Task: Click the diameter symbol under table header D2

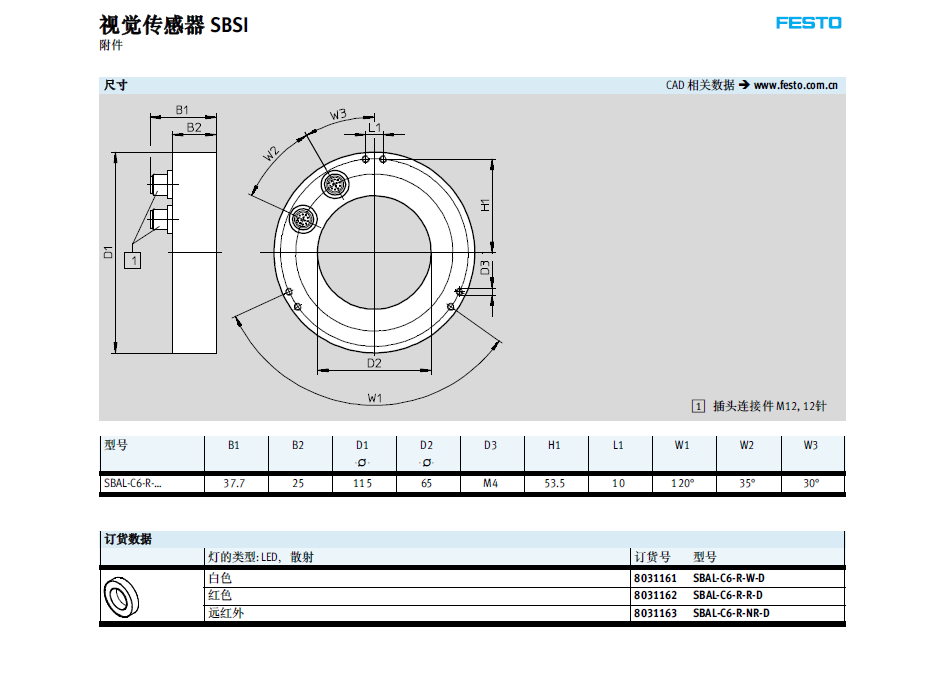Action: (x=426, y=463)
